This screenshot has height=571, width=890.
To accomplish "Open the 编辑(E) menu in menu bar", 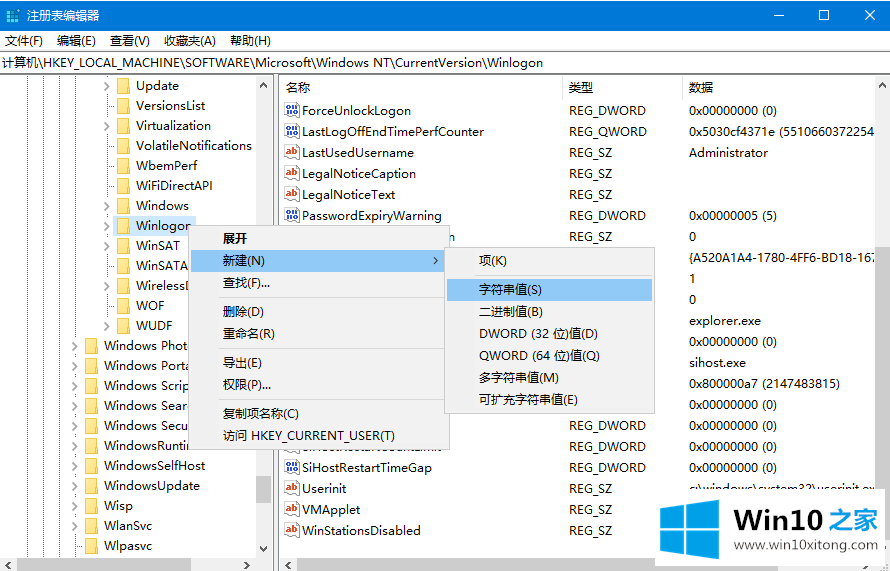I will [76, 41].
